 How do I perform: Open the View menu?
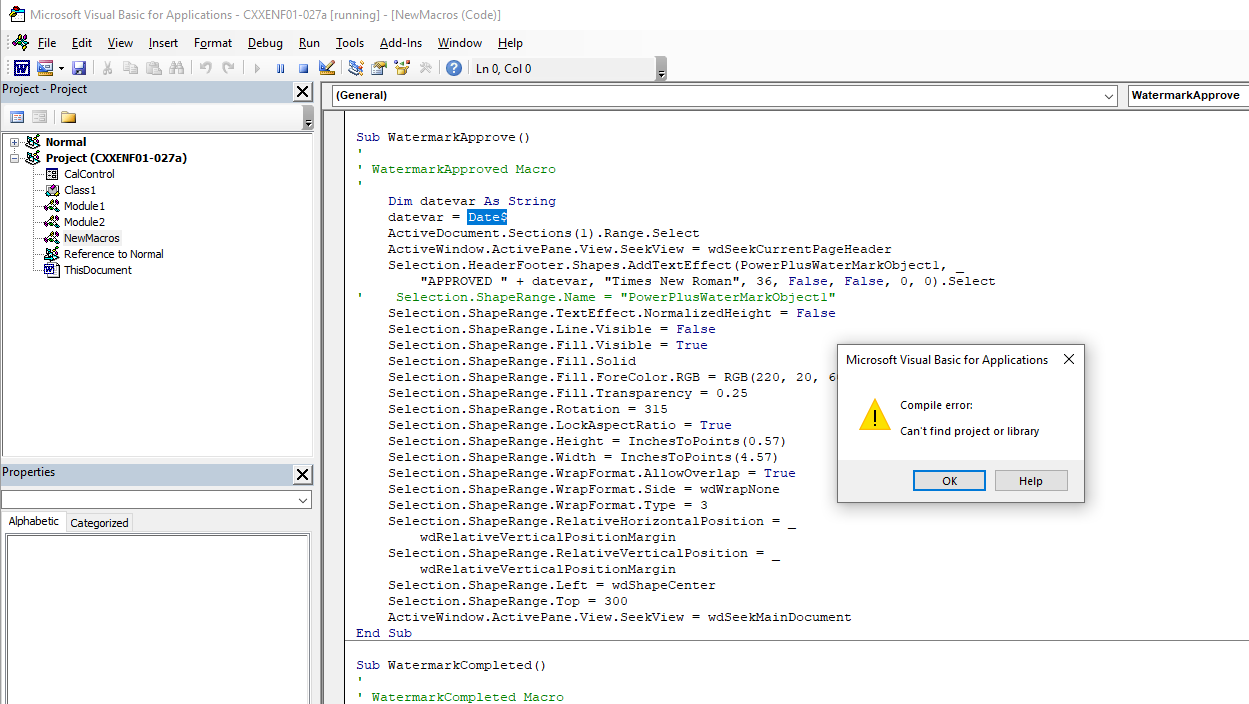click(120, 43)
